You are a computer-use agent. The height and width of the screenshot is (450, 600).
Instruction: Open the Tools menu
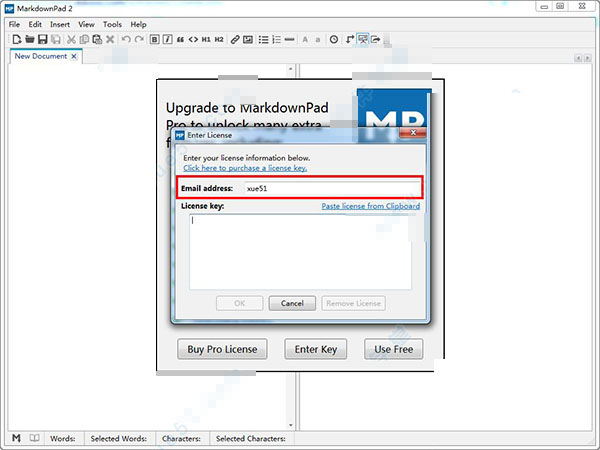click(112, 24)
